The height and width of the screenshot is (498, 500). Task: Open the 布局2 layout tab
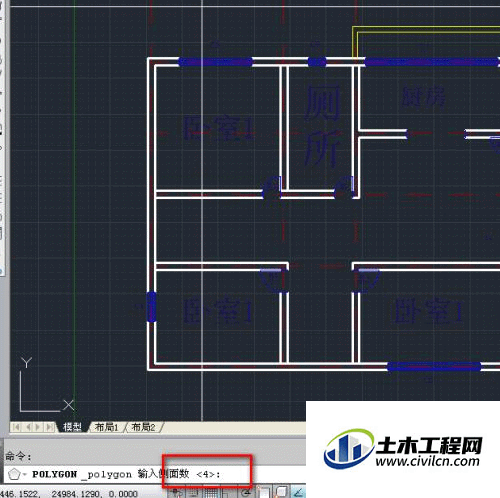pyautogui.click(x=144, y=427)
